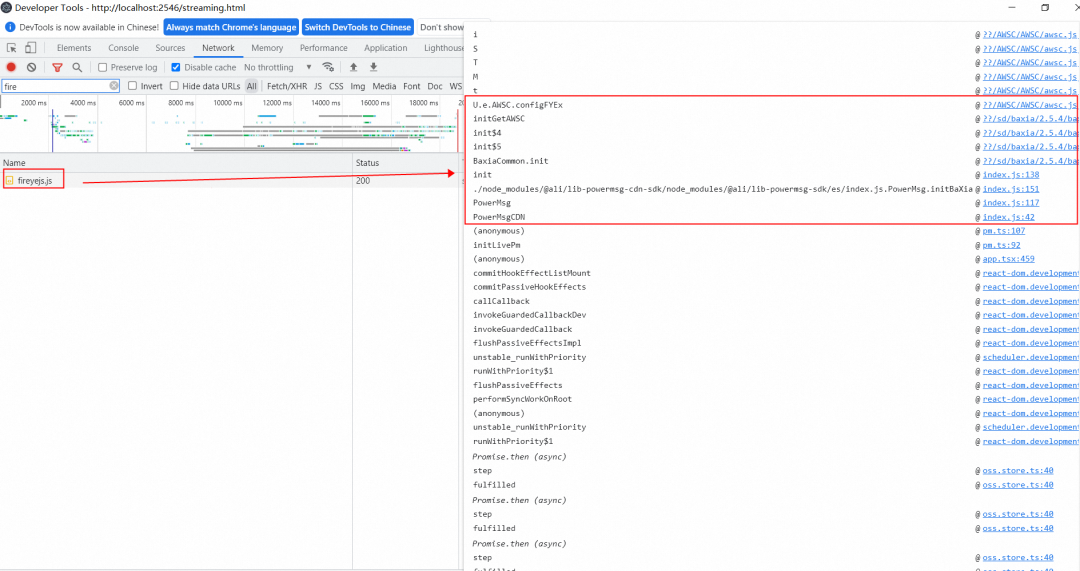
Task: Click the initLivePm stack frame text
Action: 497,245
